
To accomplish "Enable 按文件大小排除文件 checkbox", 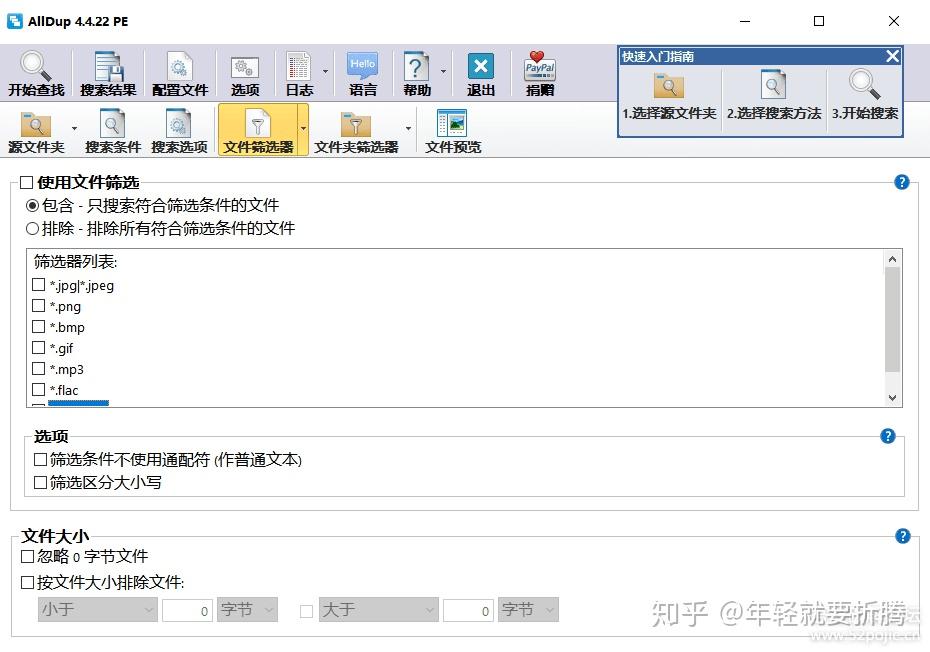I will pyautogui.click(x=27, y=583).
